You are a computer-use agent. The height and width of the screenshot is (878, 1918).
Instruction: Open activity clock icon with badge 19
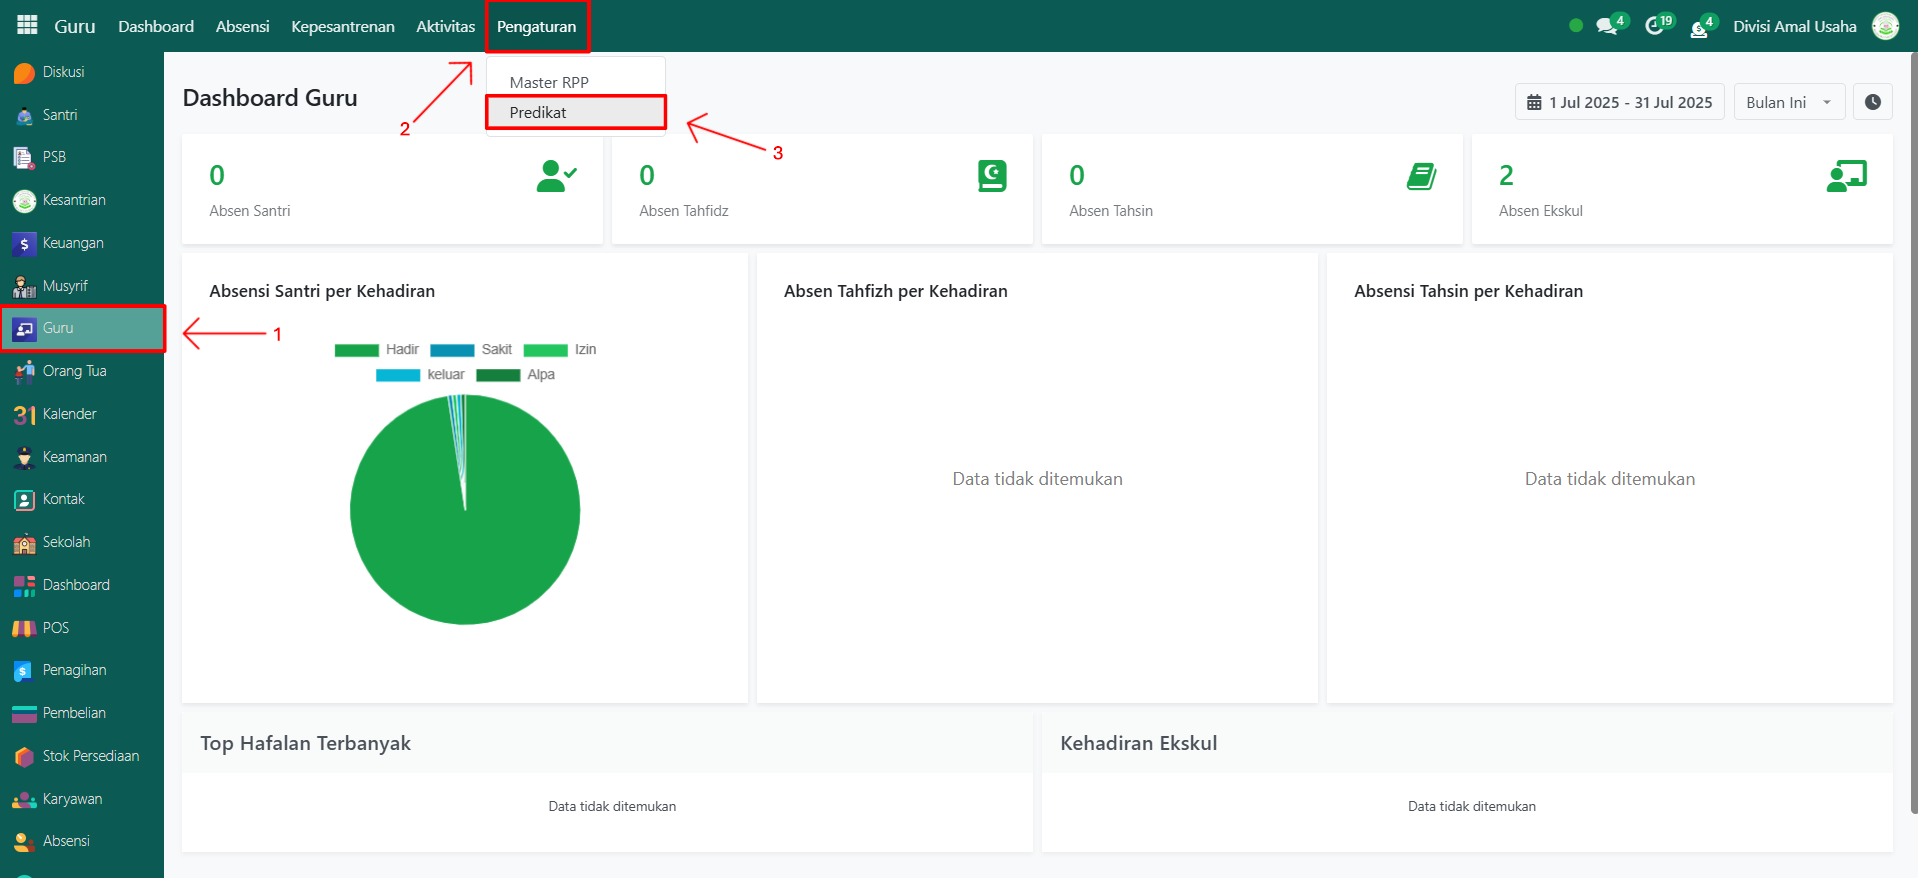(1655, 26)
